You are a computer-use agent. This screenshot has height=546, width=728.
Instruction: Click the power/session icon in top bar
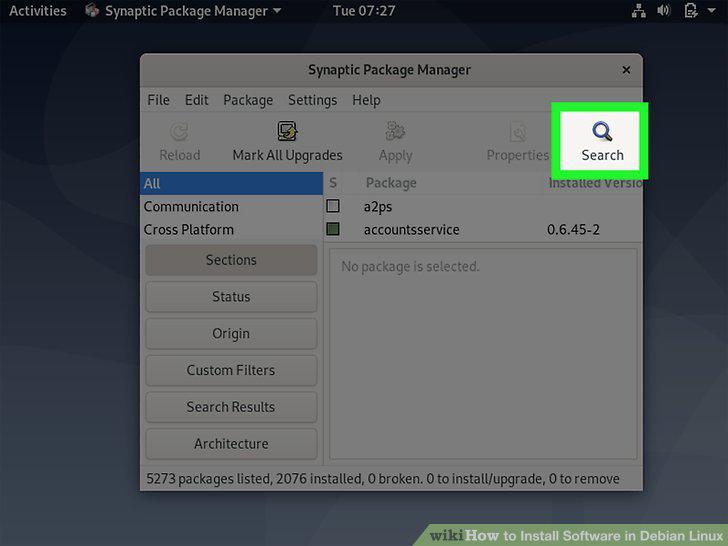tap(691, 10)
